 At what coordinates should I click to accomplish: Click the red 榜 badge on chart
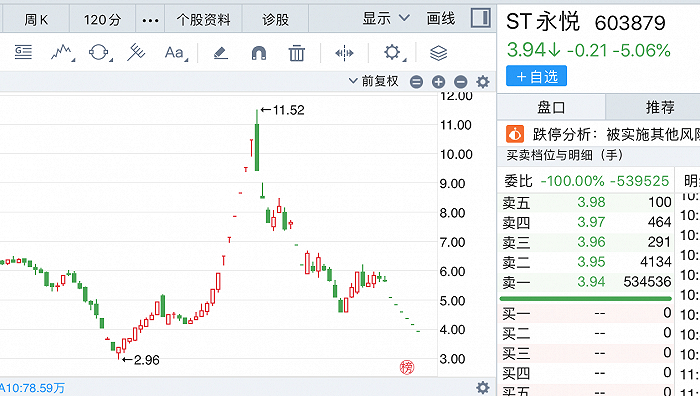407,367
